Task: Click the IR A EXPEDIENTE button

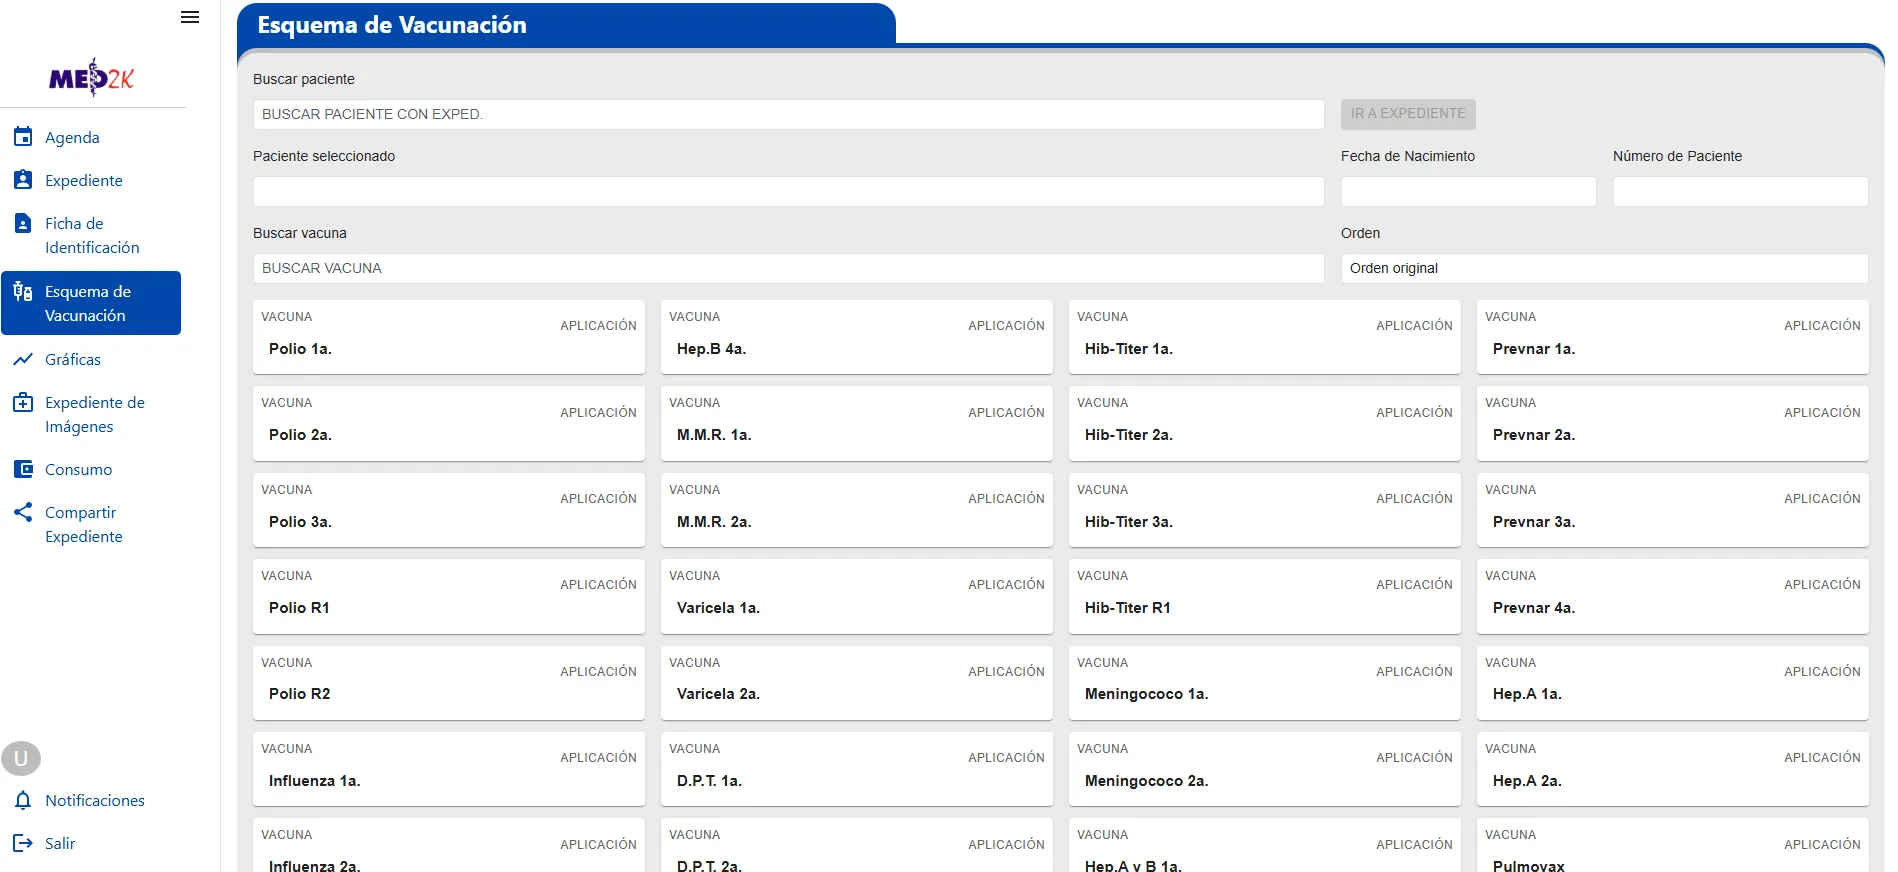Action: pos(1408,114)
